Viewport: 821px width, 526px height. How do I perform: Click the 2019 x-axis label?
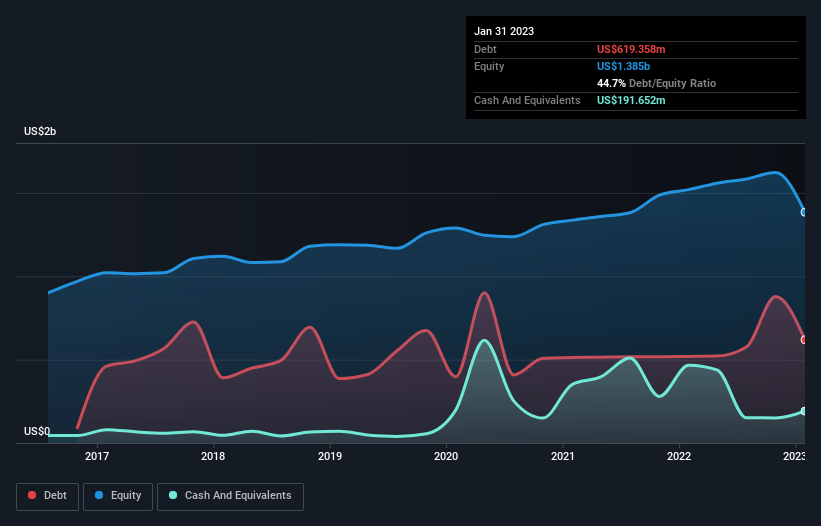click(330, 456)
